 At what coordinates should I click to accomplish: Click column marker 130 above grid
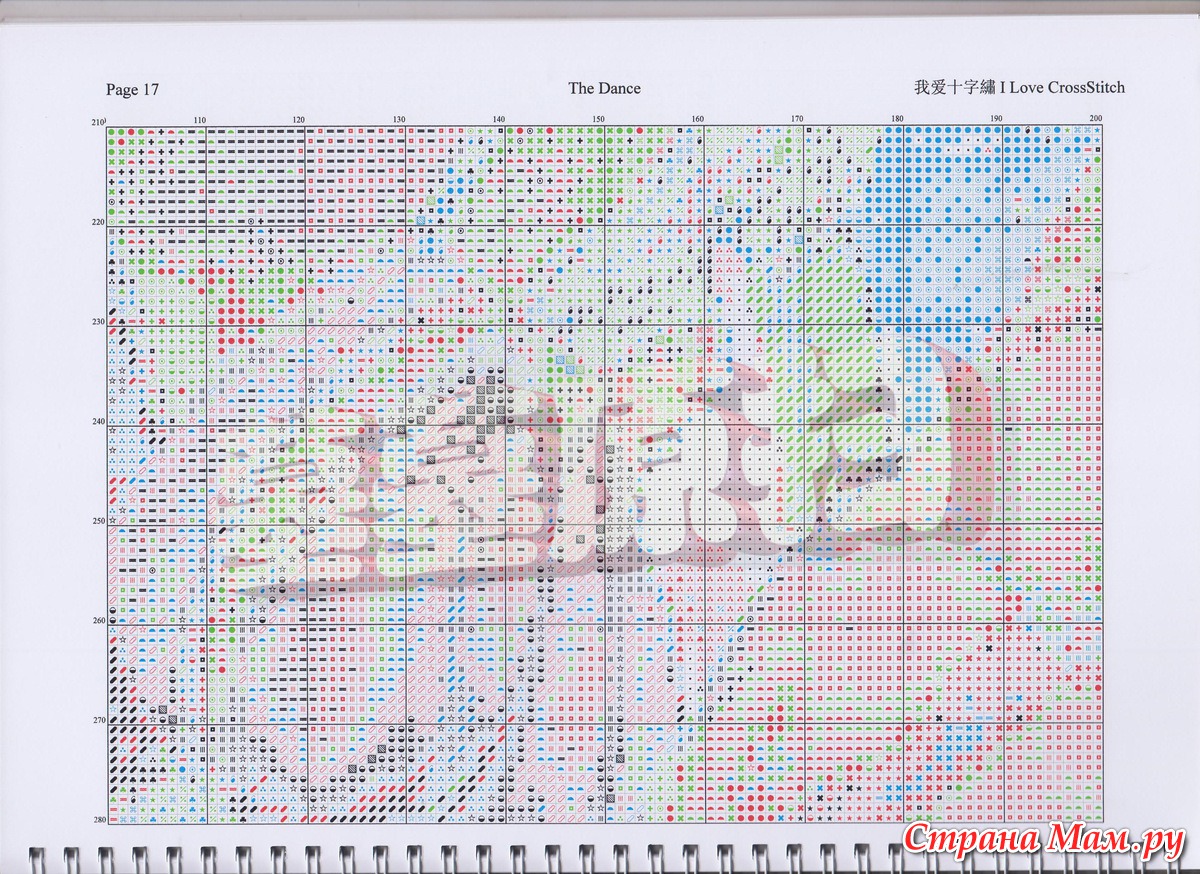[399, 120]
